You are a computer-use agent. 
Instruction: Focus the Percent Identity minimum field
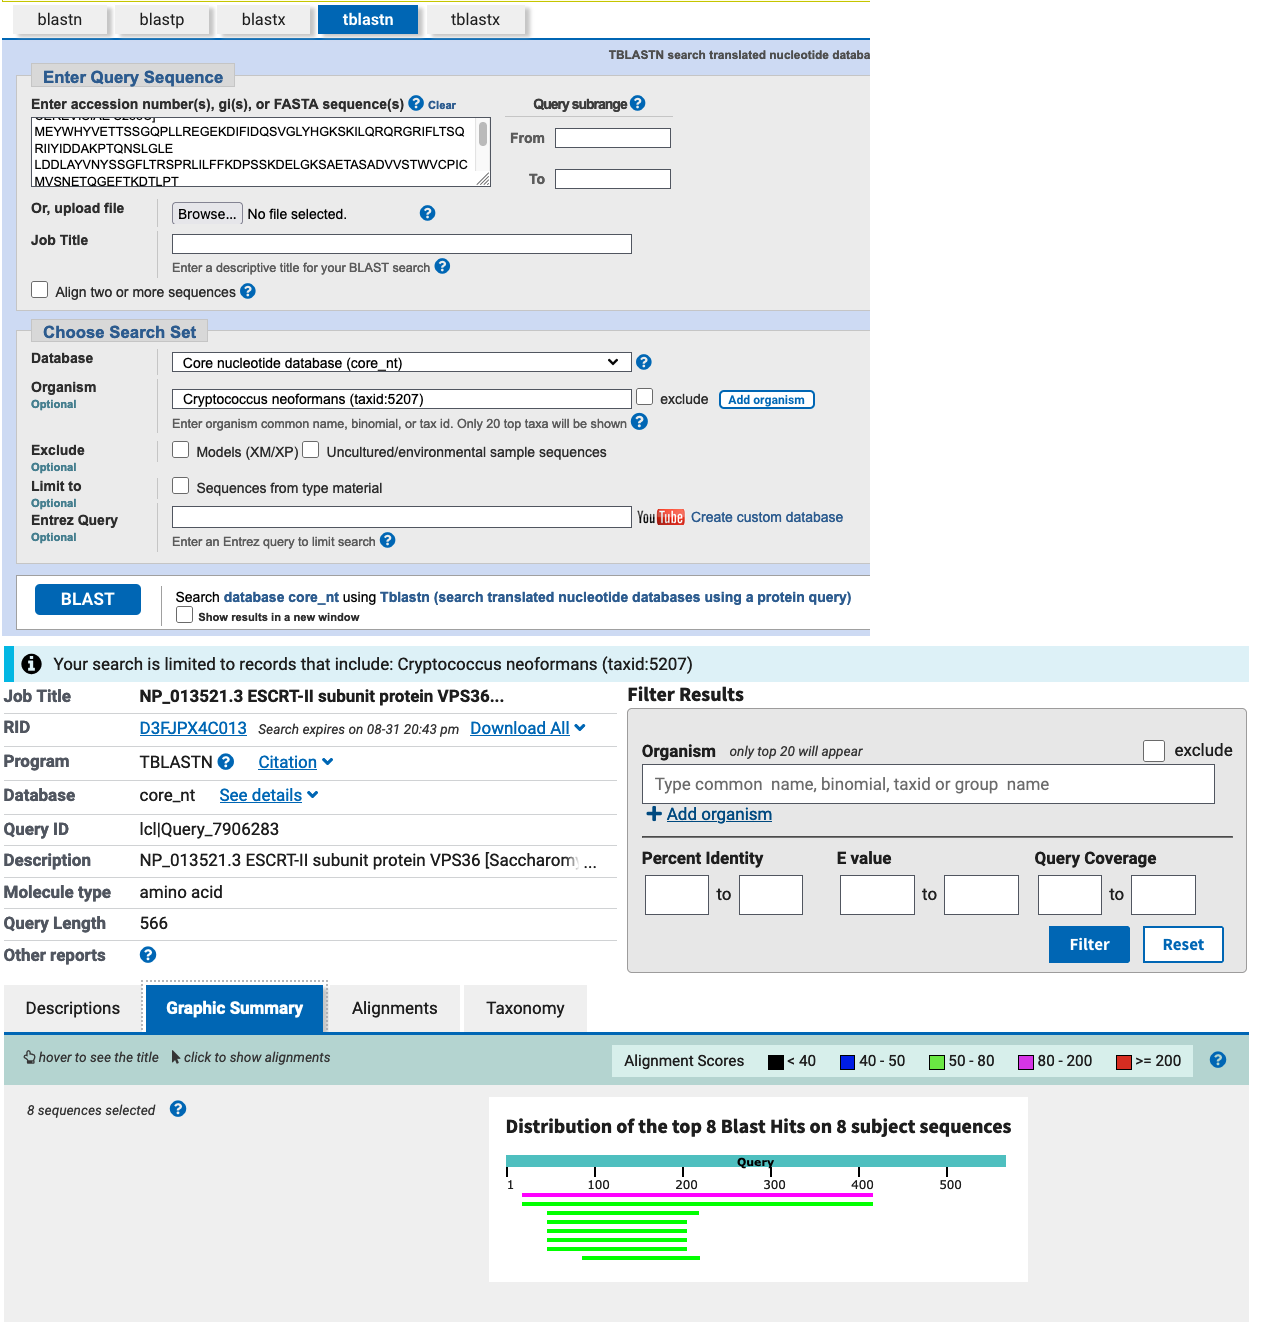(677, 895)
